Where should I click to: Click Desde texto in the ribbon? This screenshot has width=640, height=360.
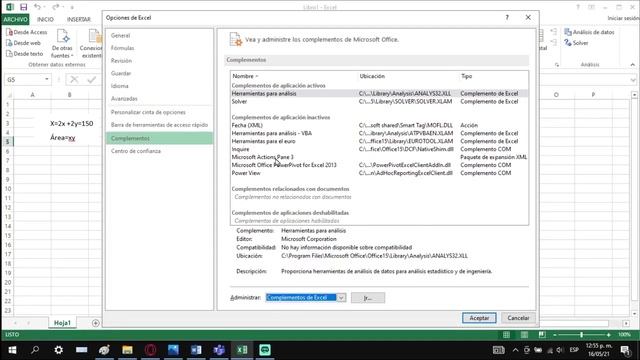click(25, 53)
